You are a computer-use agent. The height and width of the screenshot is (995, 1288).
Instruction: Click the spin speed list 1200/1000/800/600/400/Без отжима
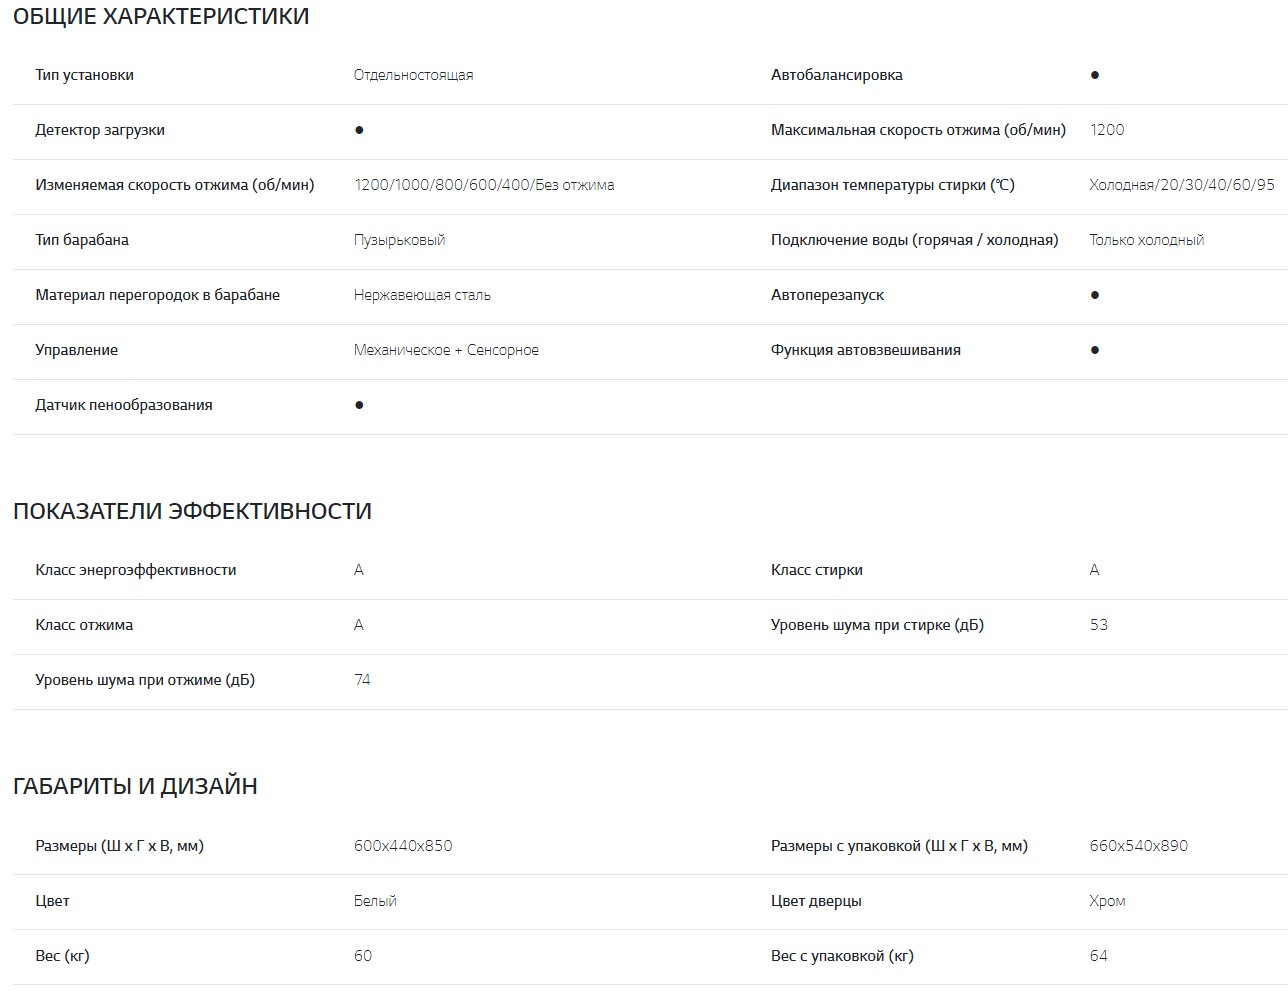[x=484, y=185]
